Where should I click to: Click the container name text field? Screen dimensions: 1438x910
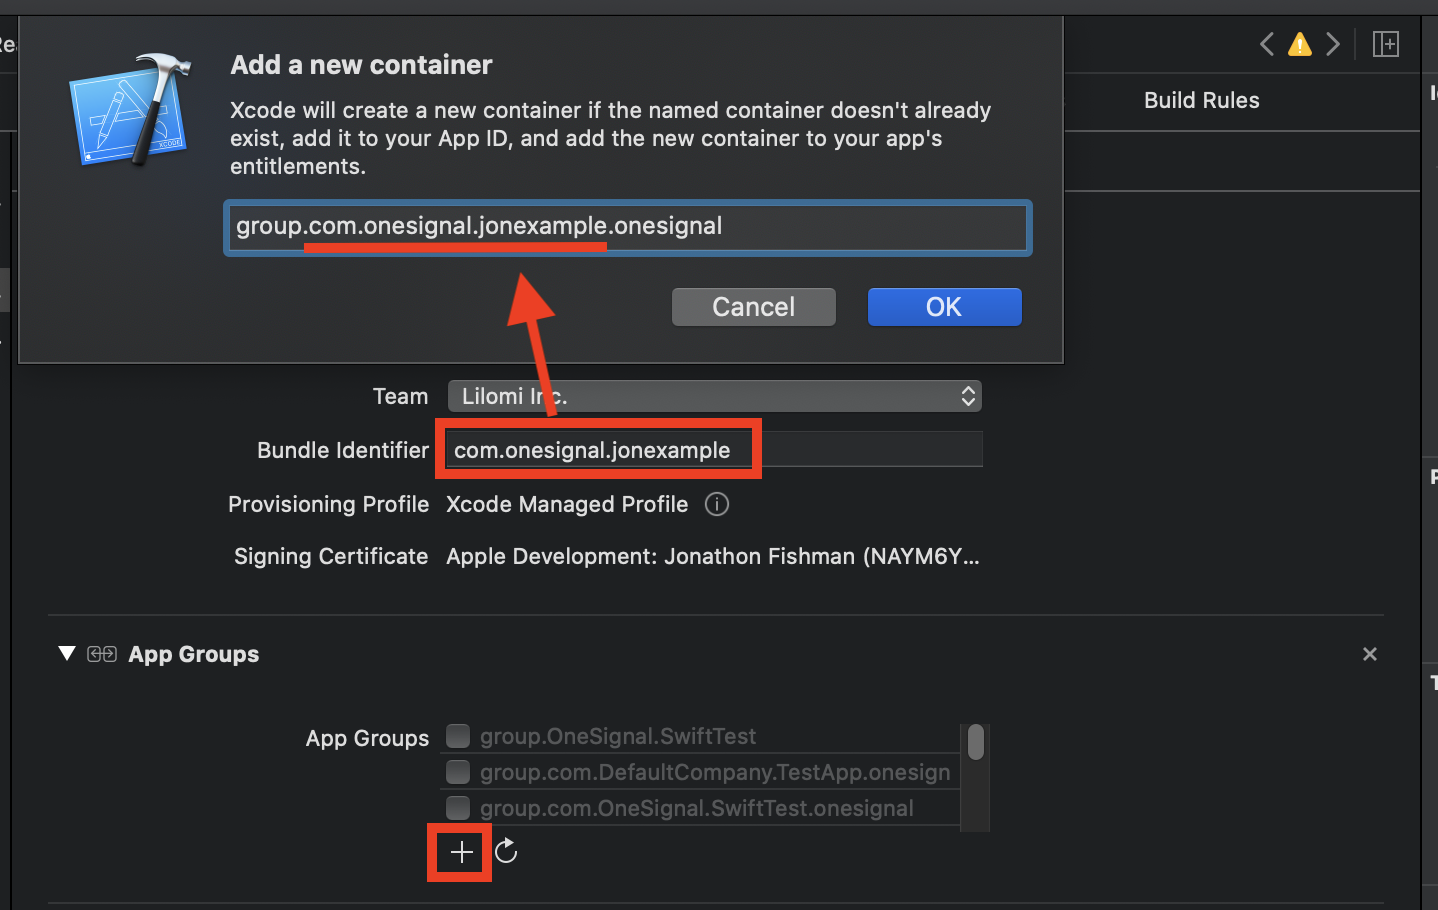point(628,228)
